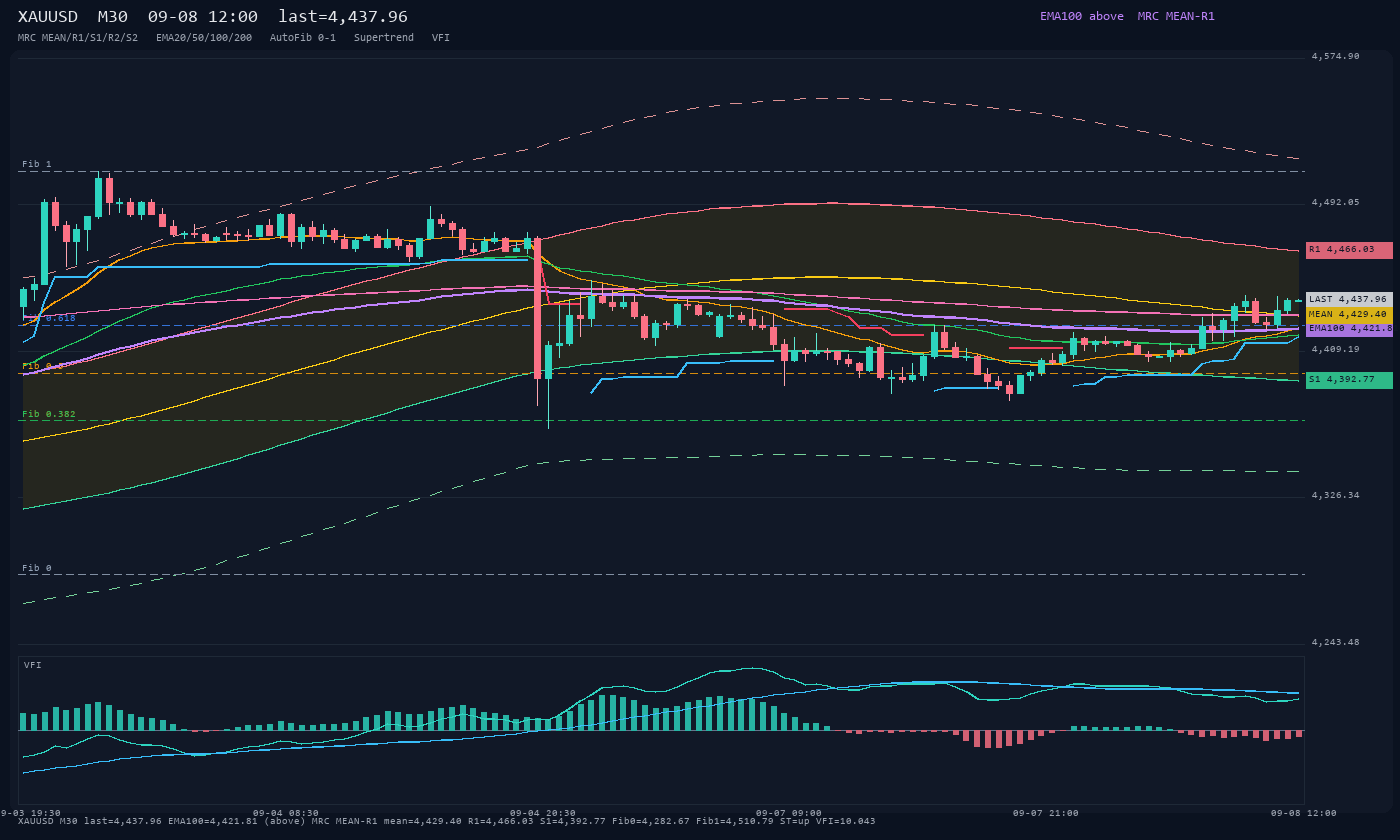Click the EMA100 above status label

(1082, 16)
